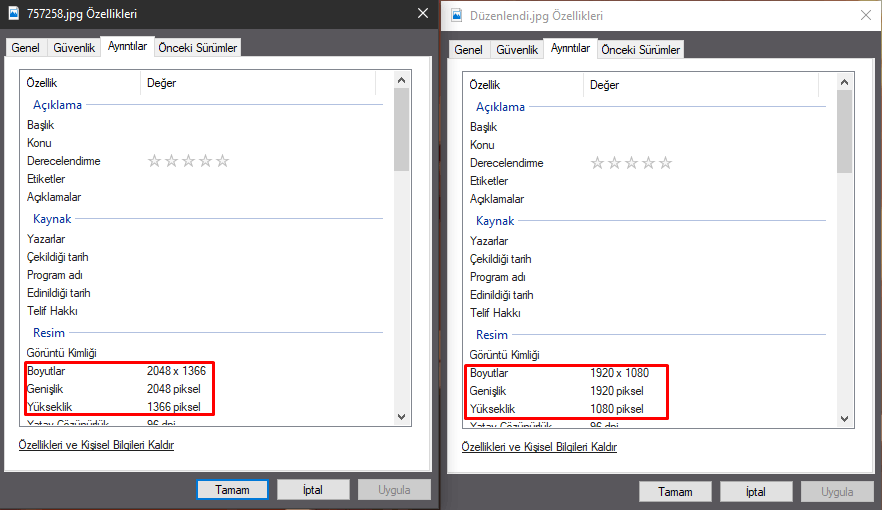Select Genişlik value 2048 piksel
The height and width of the screenshot is (510, 882).
tap(174, 389)
